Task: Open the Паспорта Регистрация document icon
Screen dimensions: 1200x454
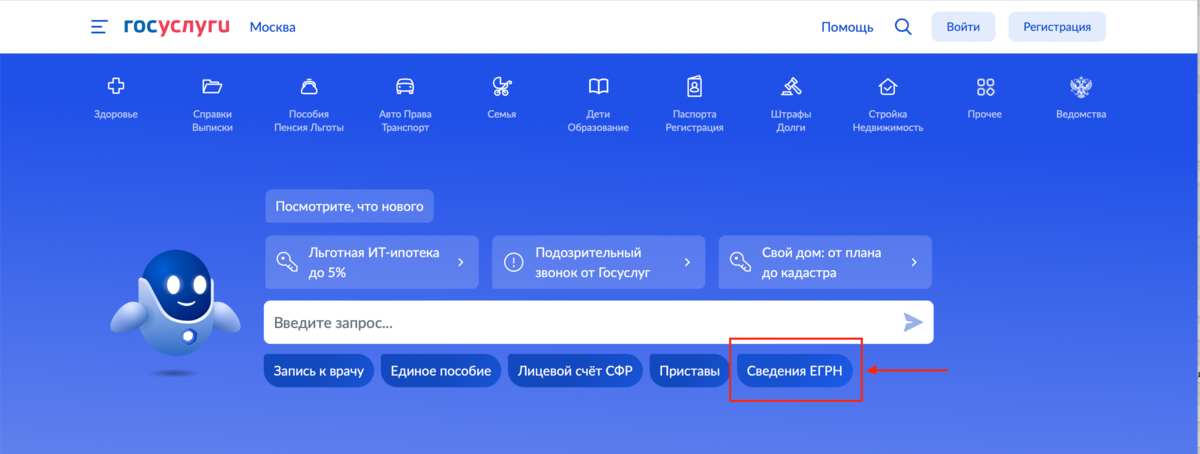Action: tap(695, 86)
